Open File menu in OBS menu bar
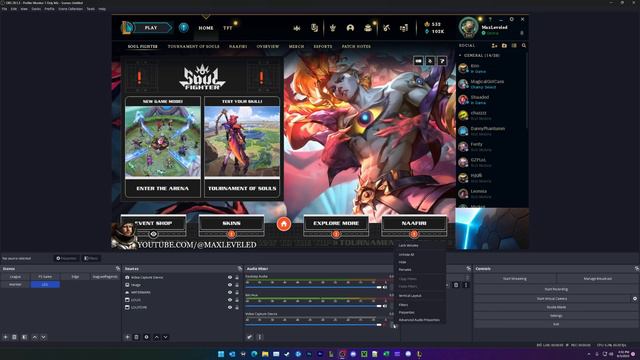The height and width of the screenshot is (360, 640). coord(4,9)
